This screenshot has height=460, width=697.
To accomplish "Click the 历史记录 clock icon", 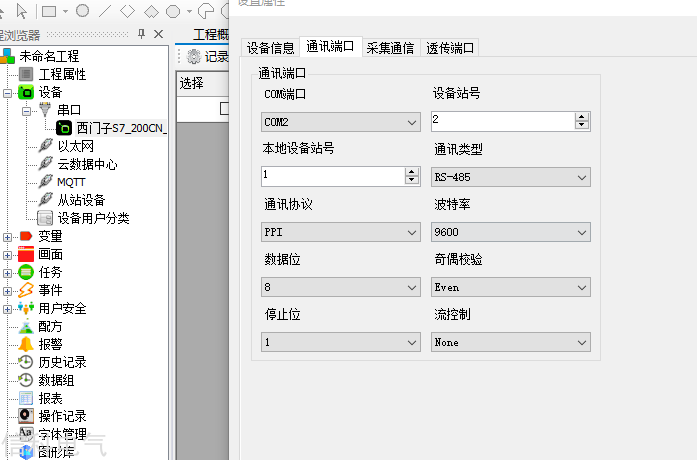I will click(x=26, y=362).
